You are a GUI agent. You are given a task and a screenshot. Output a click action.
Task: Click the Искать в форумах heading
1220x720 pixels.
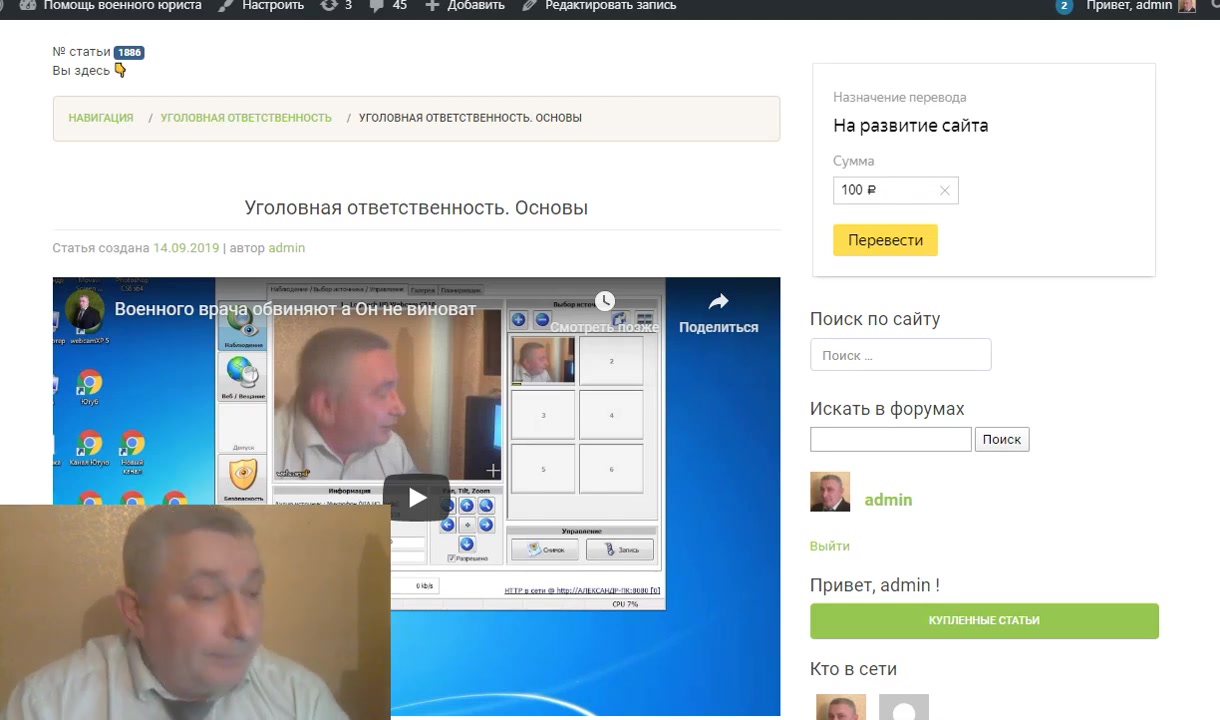[x=887, y=409]
